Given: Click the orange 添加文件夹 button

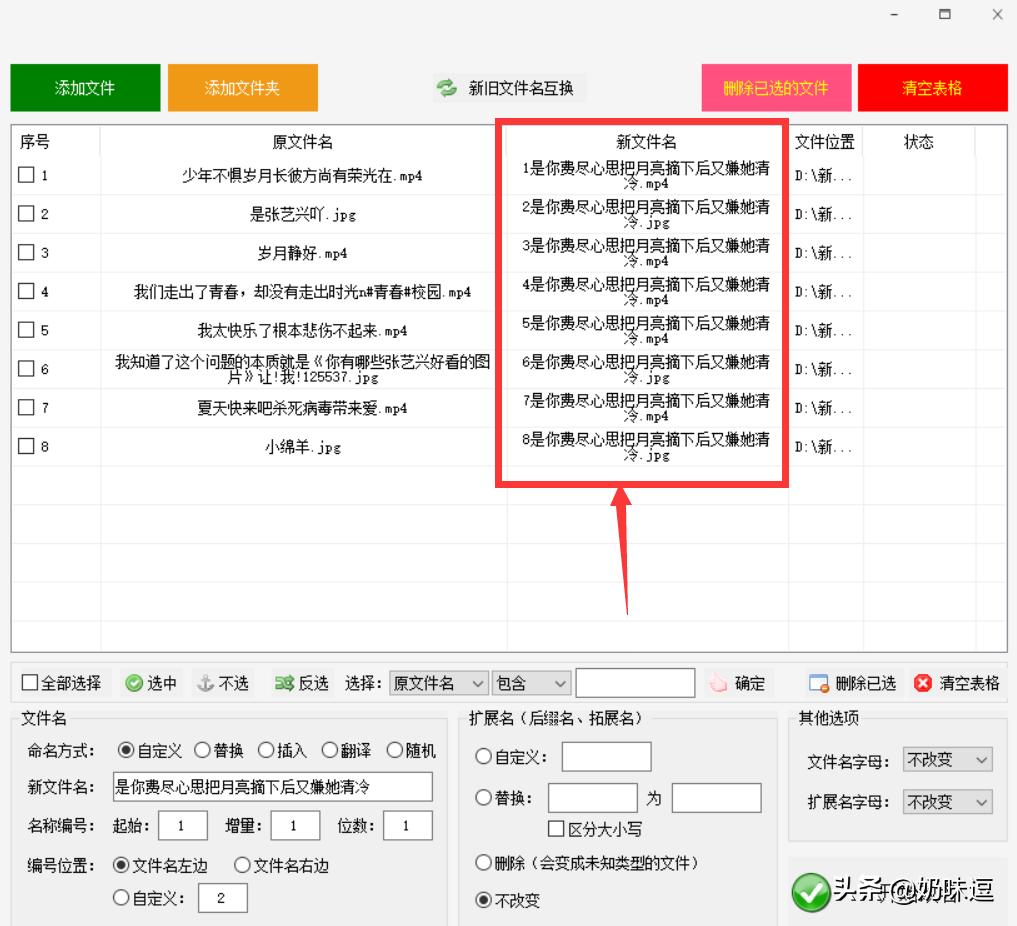Looking at the screenshot, I should click(x=242, y=88).
